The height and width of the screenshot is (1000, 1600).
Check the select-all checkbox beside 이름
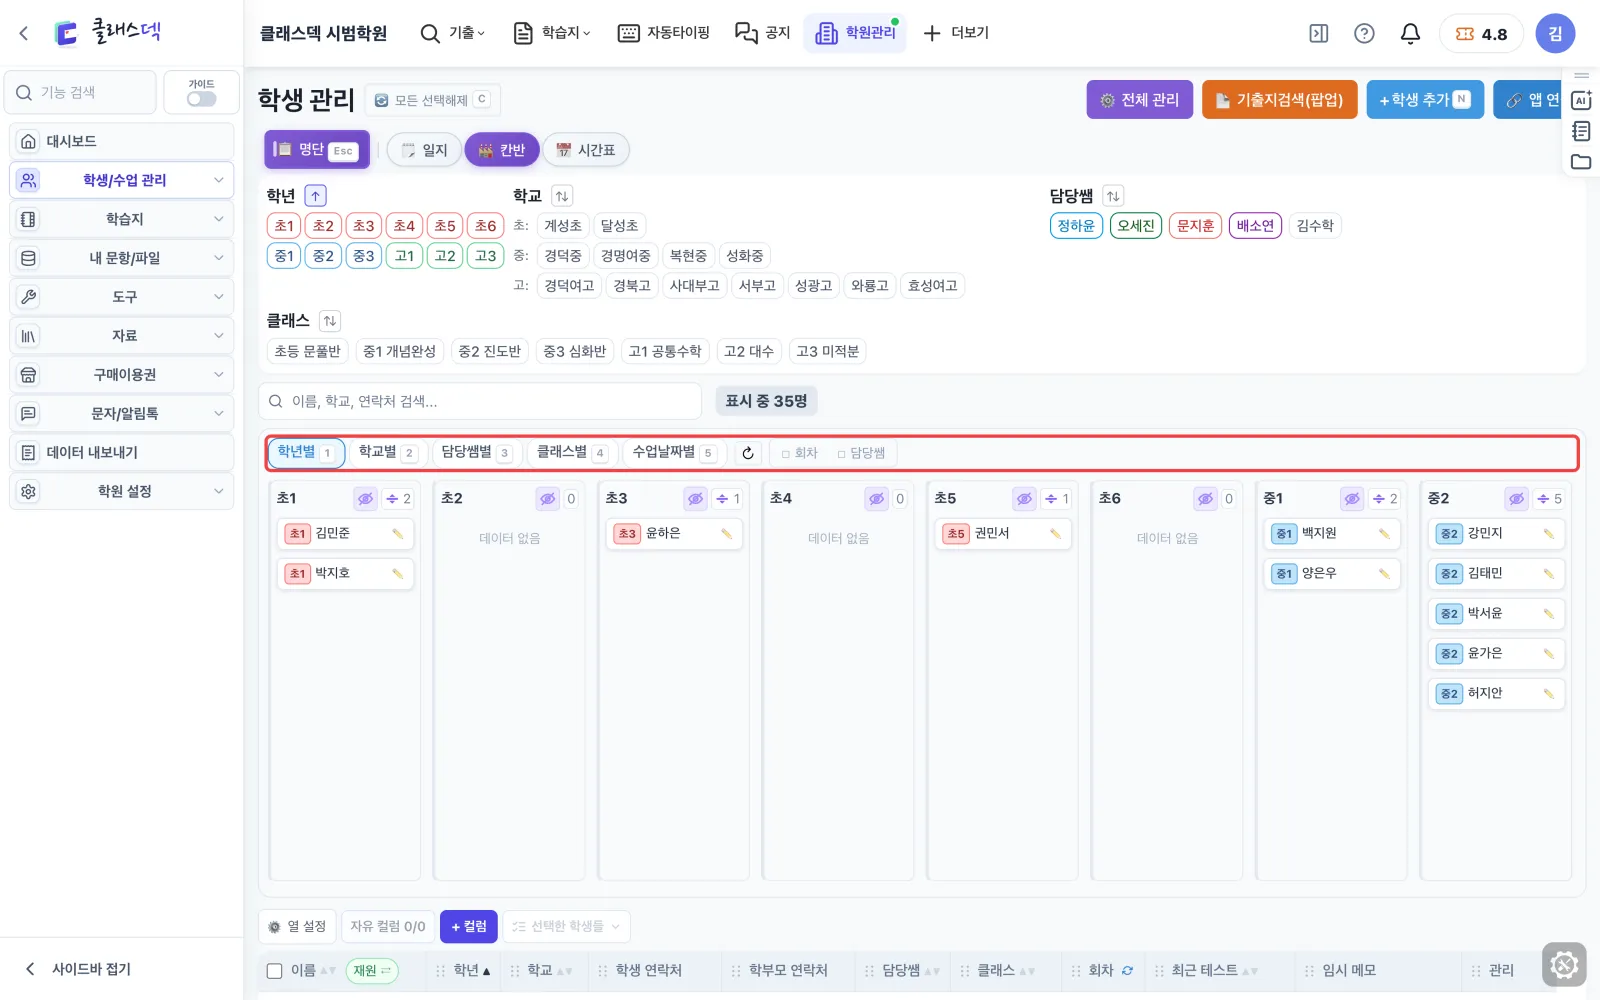click(x=274, y=970)
